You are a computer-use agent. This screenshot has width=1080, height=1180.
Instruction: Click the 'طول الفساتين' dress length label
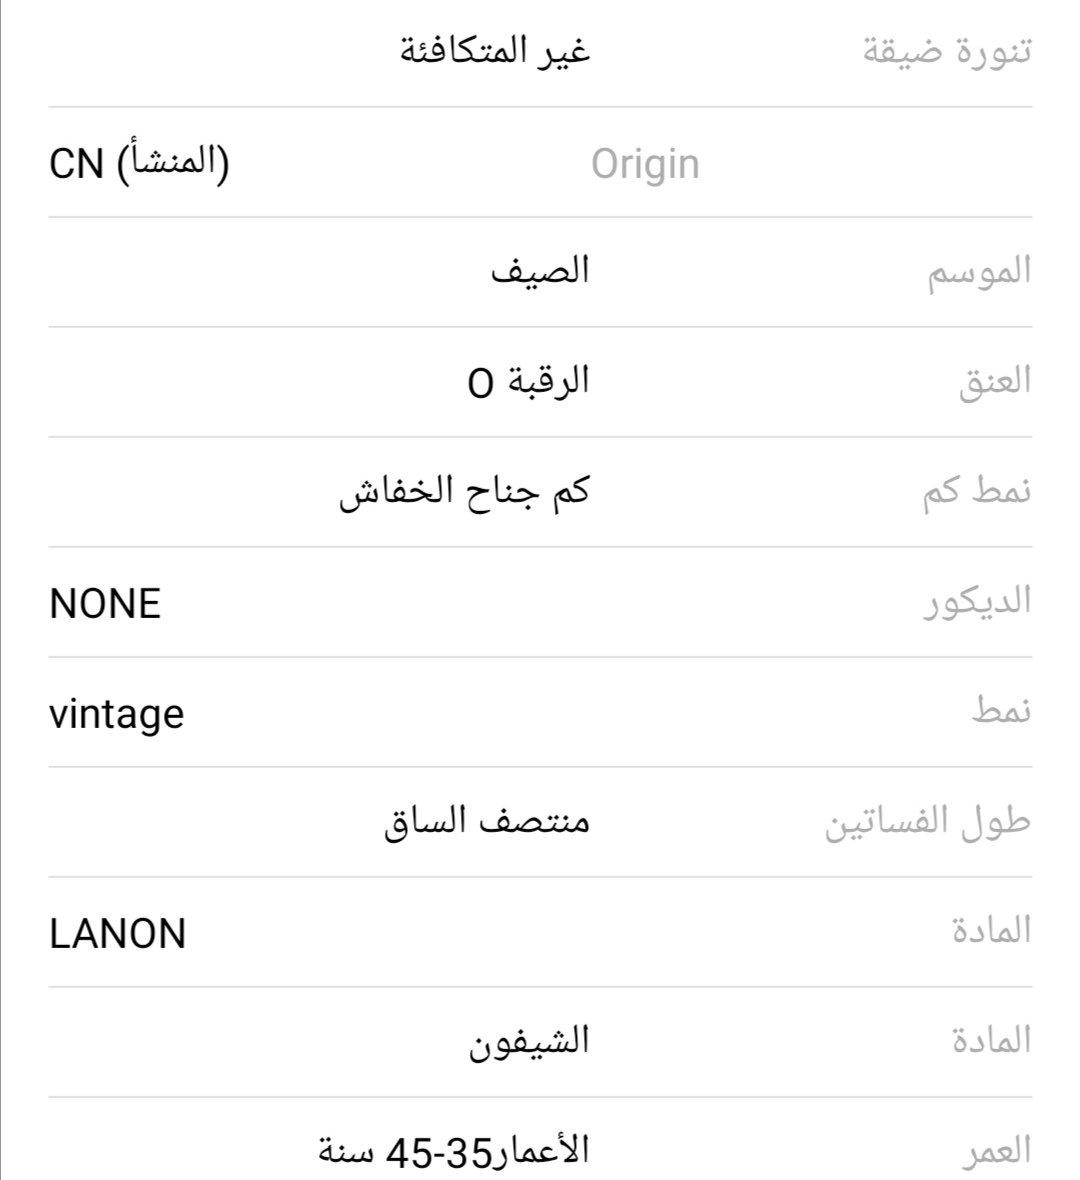coord(927,823)
